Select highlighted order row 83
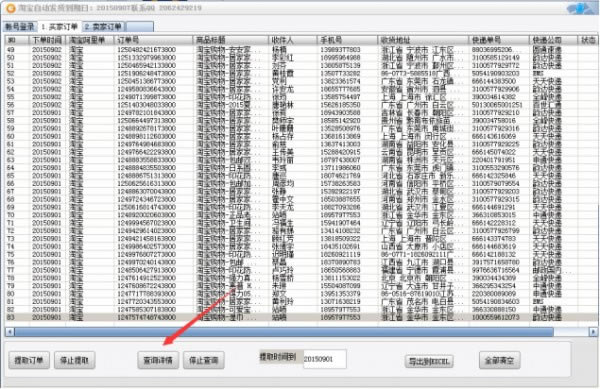 point(300,317)
